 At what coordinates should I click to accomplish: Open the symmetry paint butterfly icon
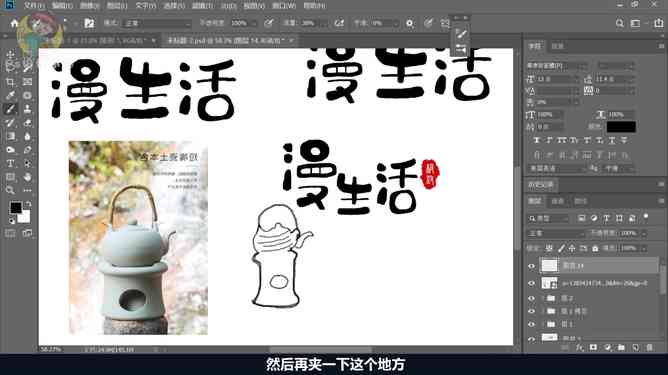[x=444, y=23]
